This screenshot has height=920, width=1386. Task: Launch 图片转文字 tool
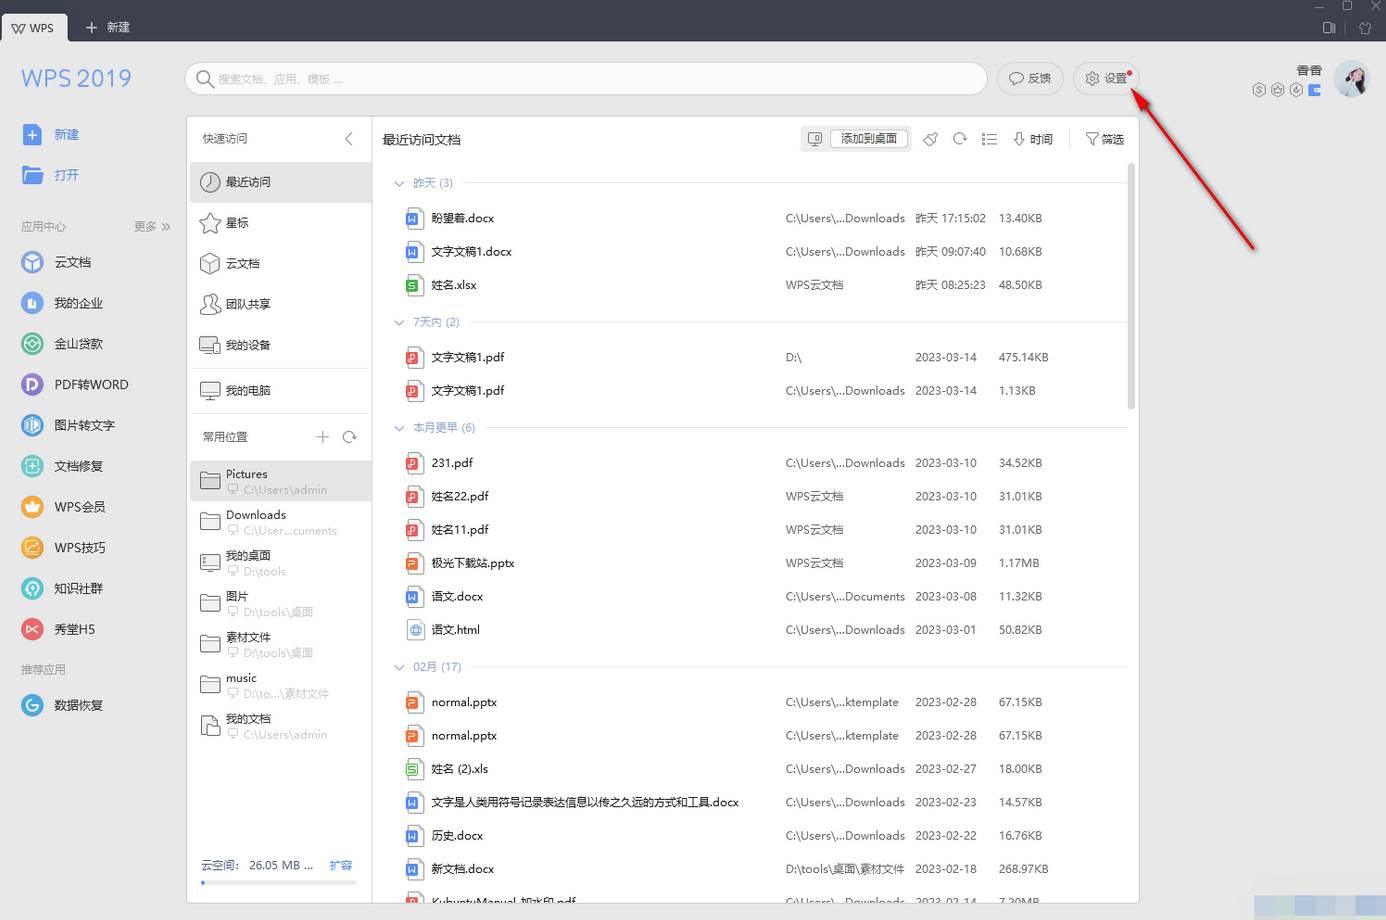coord(68,425)
